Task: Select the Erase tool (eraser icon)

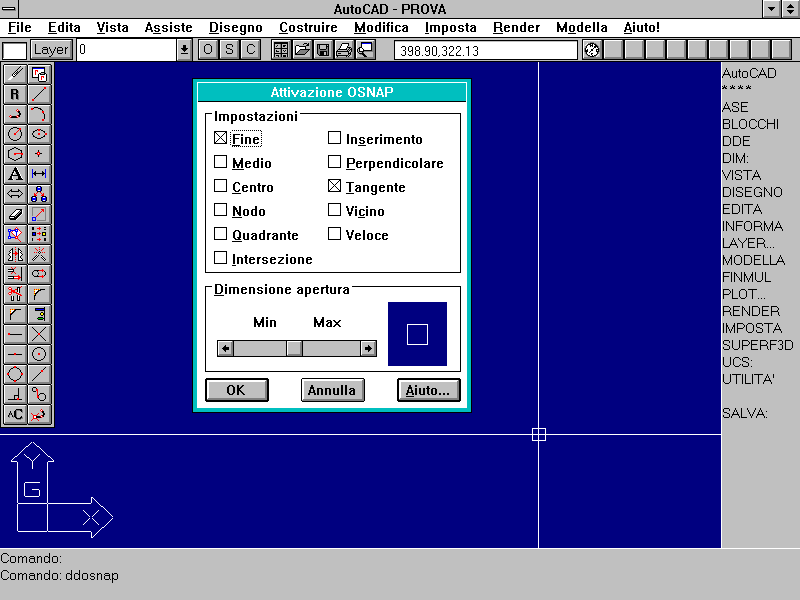Action: pos(15,214)
